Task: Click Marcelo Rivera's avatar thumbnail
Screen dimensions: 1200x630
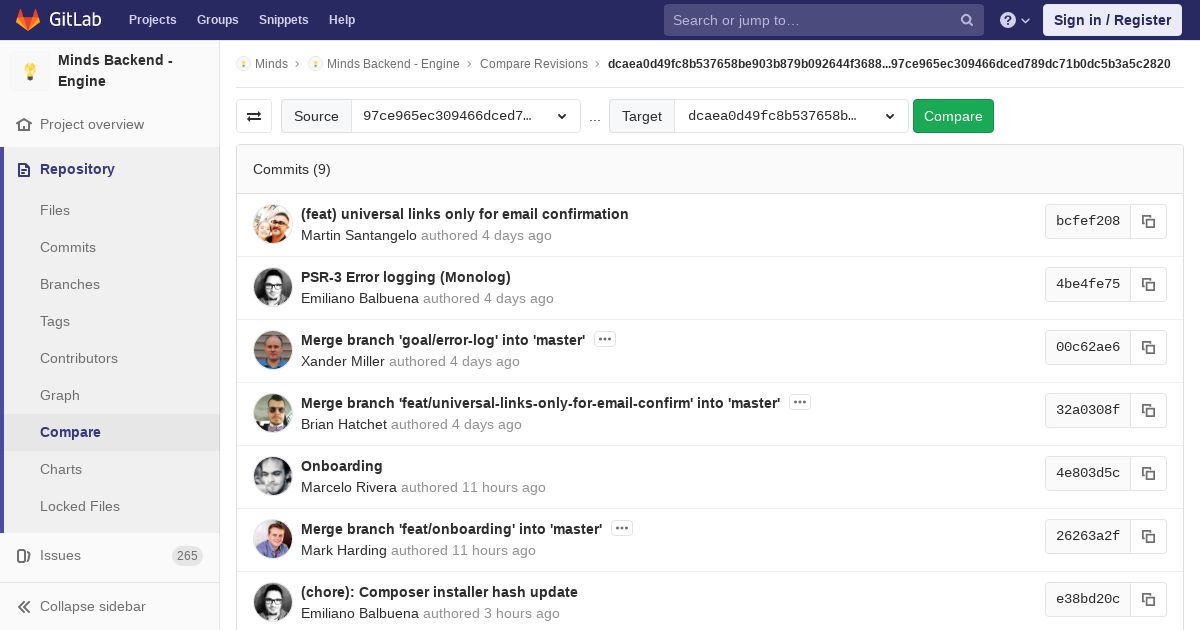Action: [x=273, y=476]
